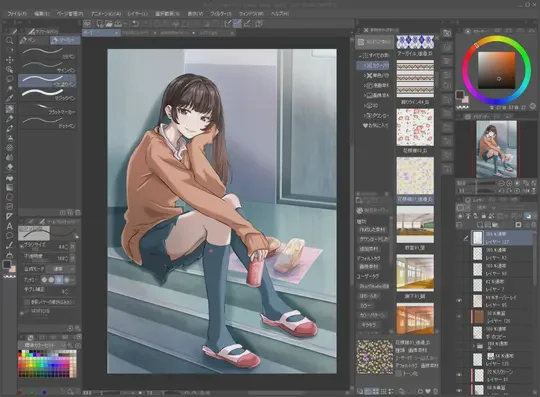540x397 pixels.
Task: Expand the 単色パターン material folder
Action: pos(365,75)
